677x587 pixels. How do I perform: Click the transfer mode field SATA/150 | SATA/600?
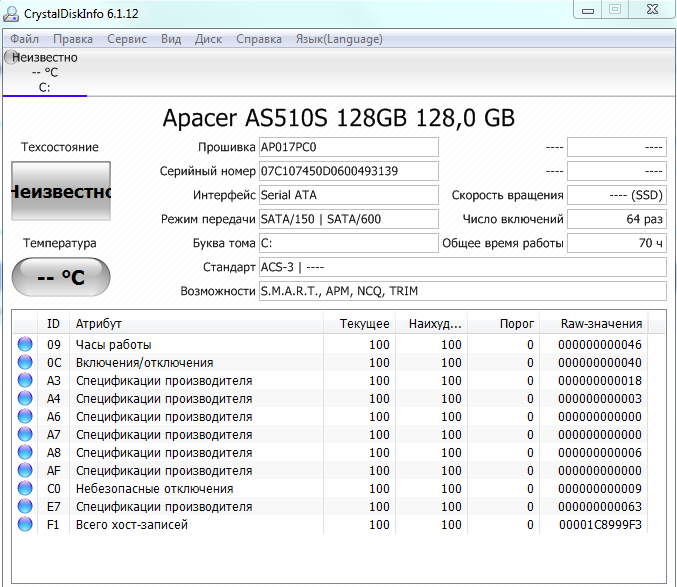(x=349, y=219)
